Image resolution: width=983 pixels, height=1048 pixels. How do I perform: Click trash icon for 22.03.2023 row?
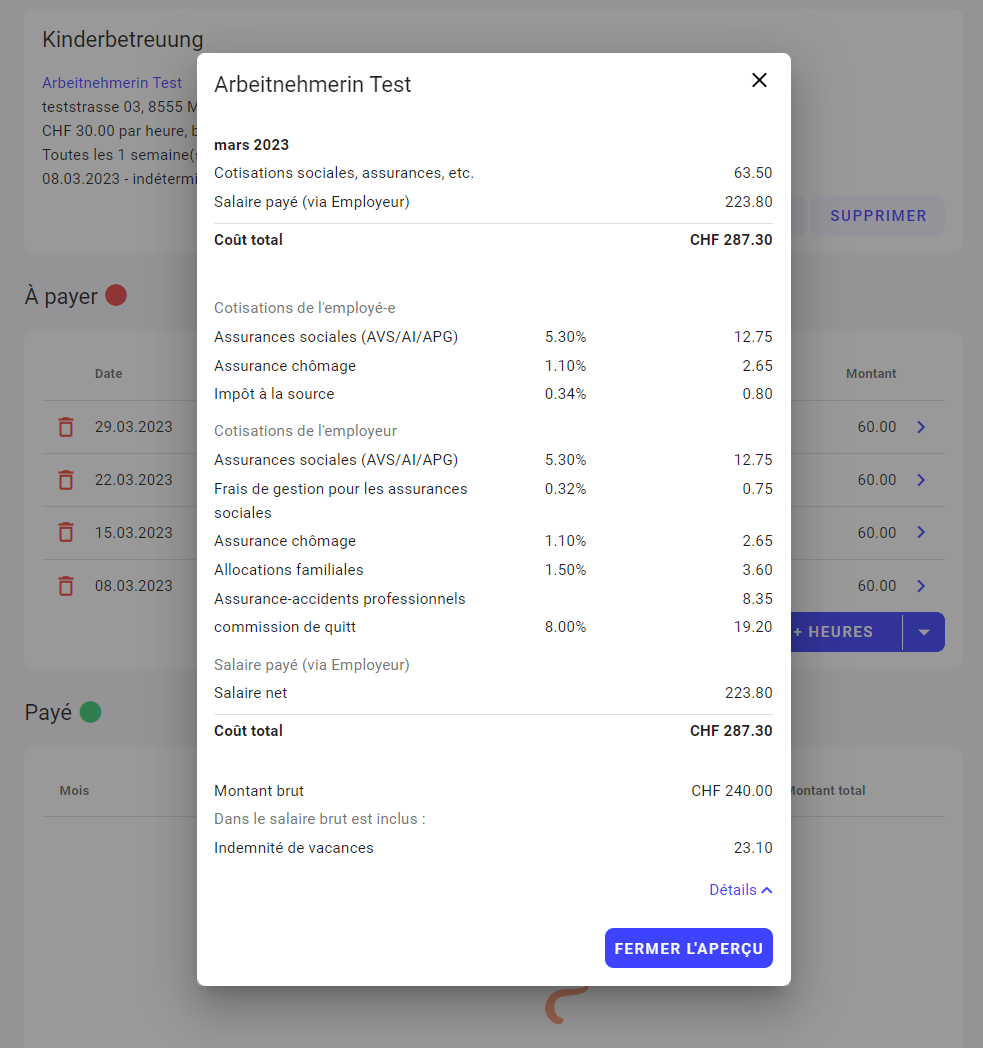point(66,480)
